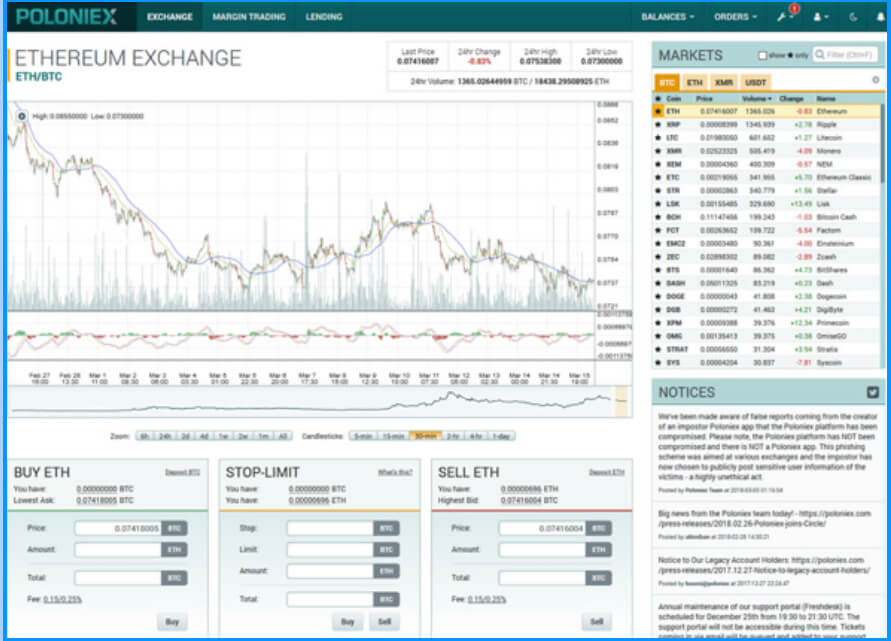Open the Stop-Limit What's this link
891x641 pixels.
point(395,472)
